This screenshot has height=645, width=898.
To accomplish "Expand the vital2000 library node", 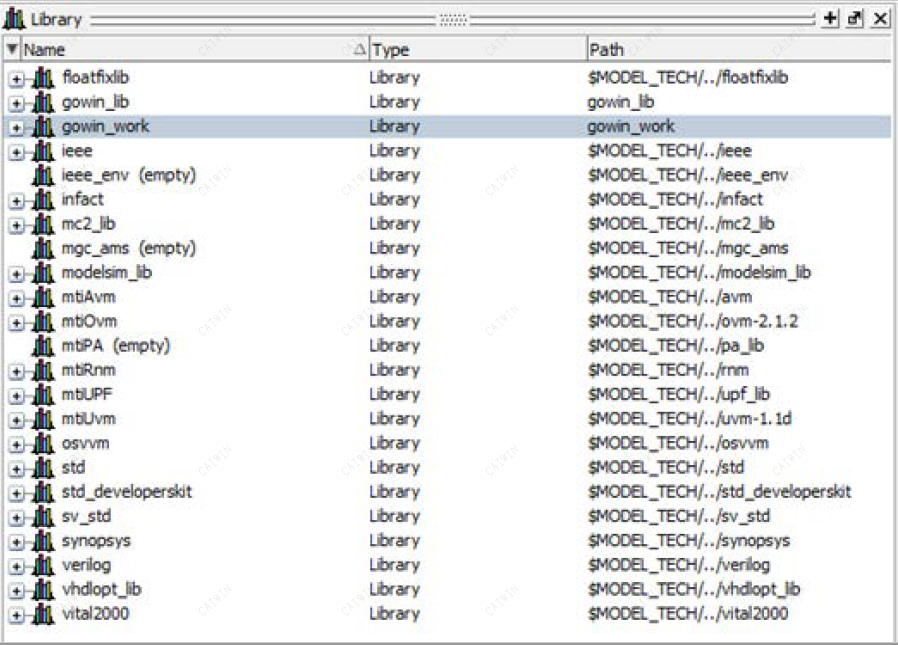I will (x=16, y=616).
